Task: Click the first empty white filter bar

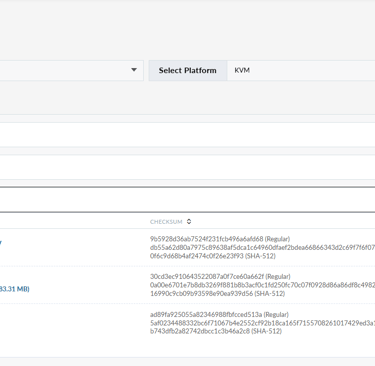Action: [187, 135]
